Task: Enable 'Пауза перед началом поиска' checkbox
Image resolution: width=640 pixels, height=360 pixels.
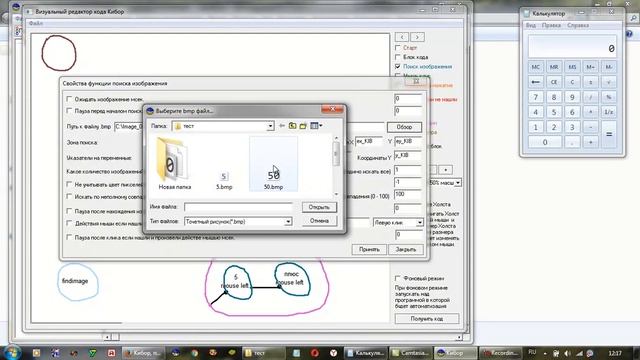Action: click(69, 111)
